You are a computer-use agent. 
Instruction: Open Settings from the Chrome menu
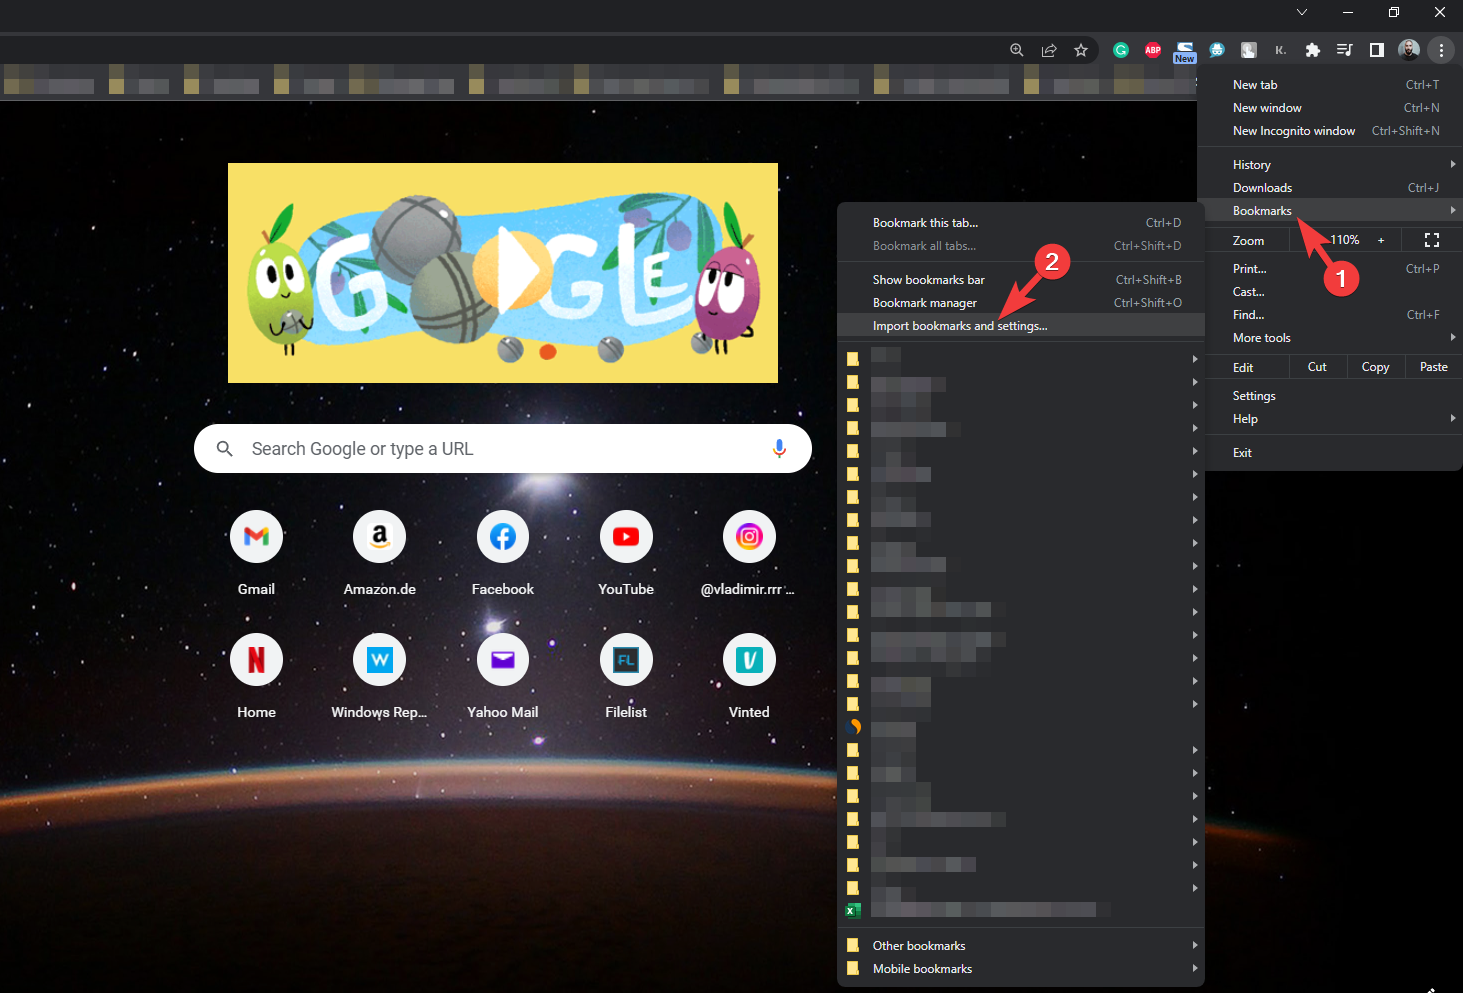click(1330, 396)
